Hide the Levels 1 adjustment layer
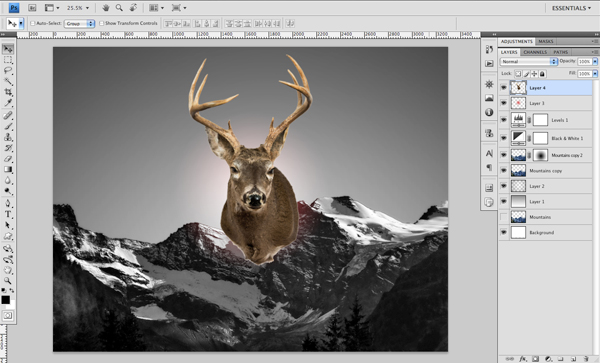 click(504, 120)
